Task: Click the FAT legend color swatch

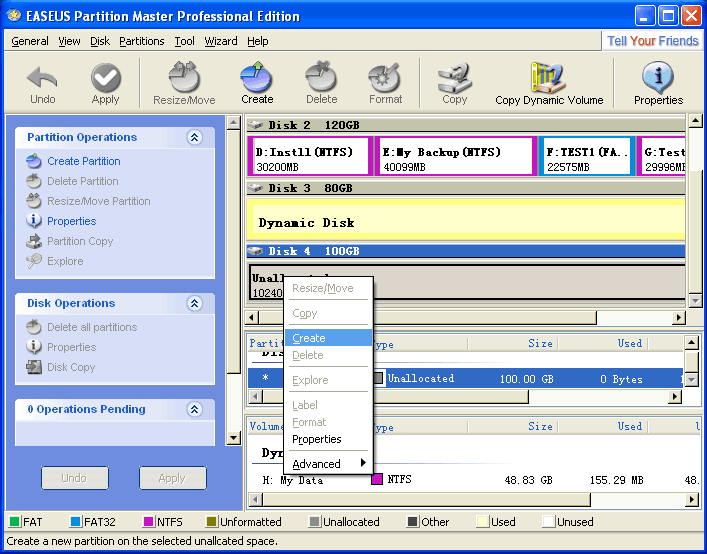Action: (14, 522)
